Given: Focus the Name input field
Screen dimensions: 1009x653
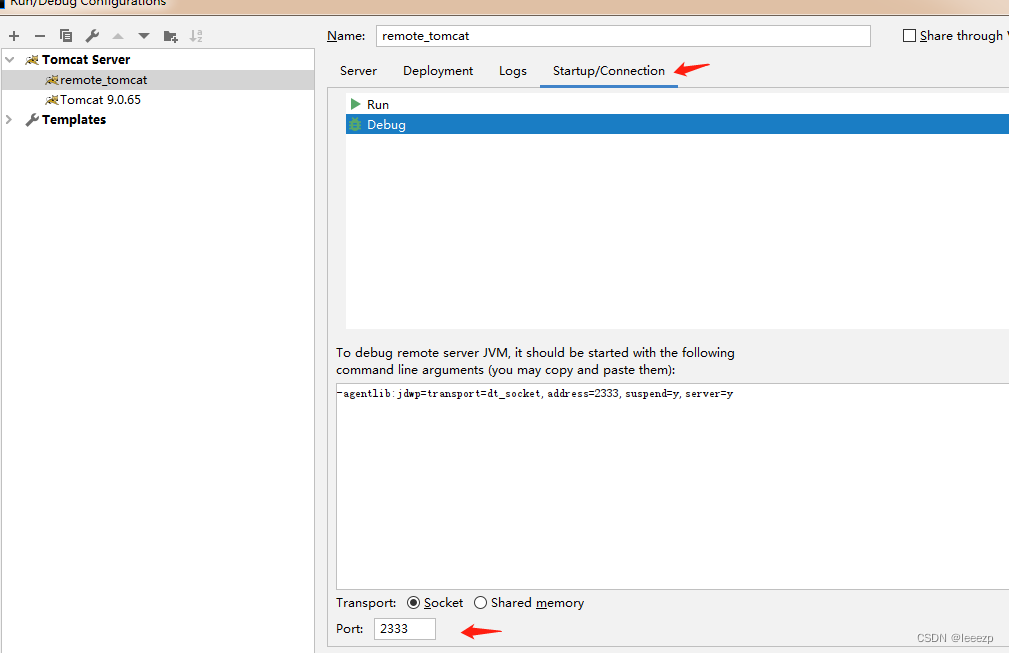Looking at the screenshot, I should coord(623,36).
